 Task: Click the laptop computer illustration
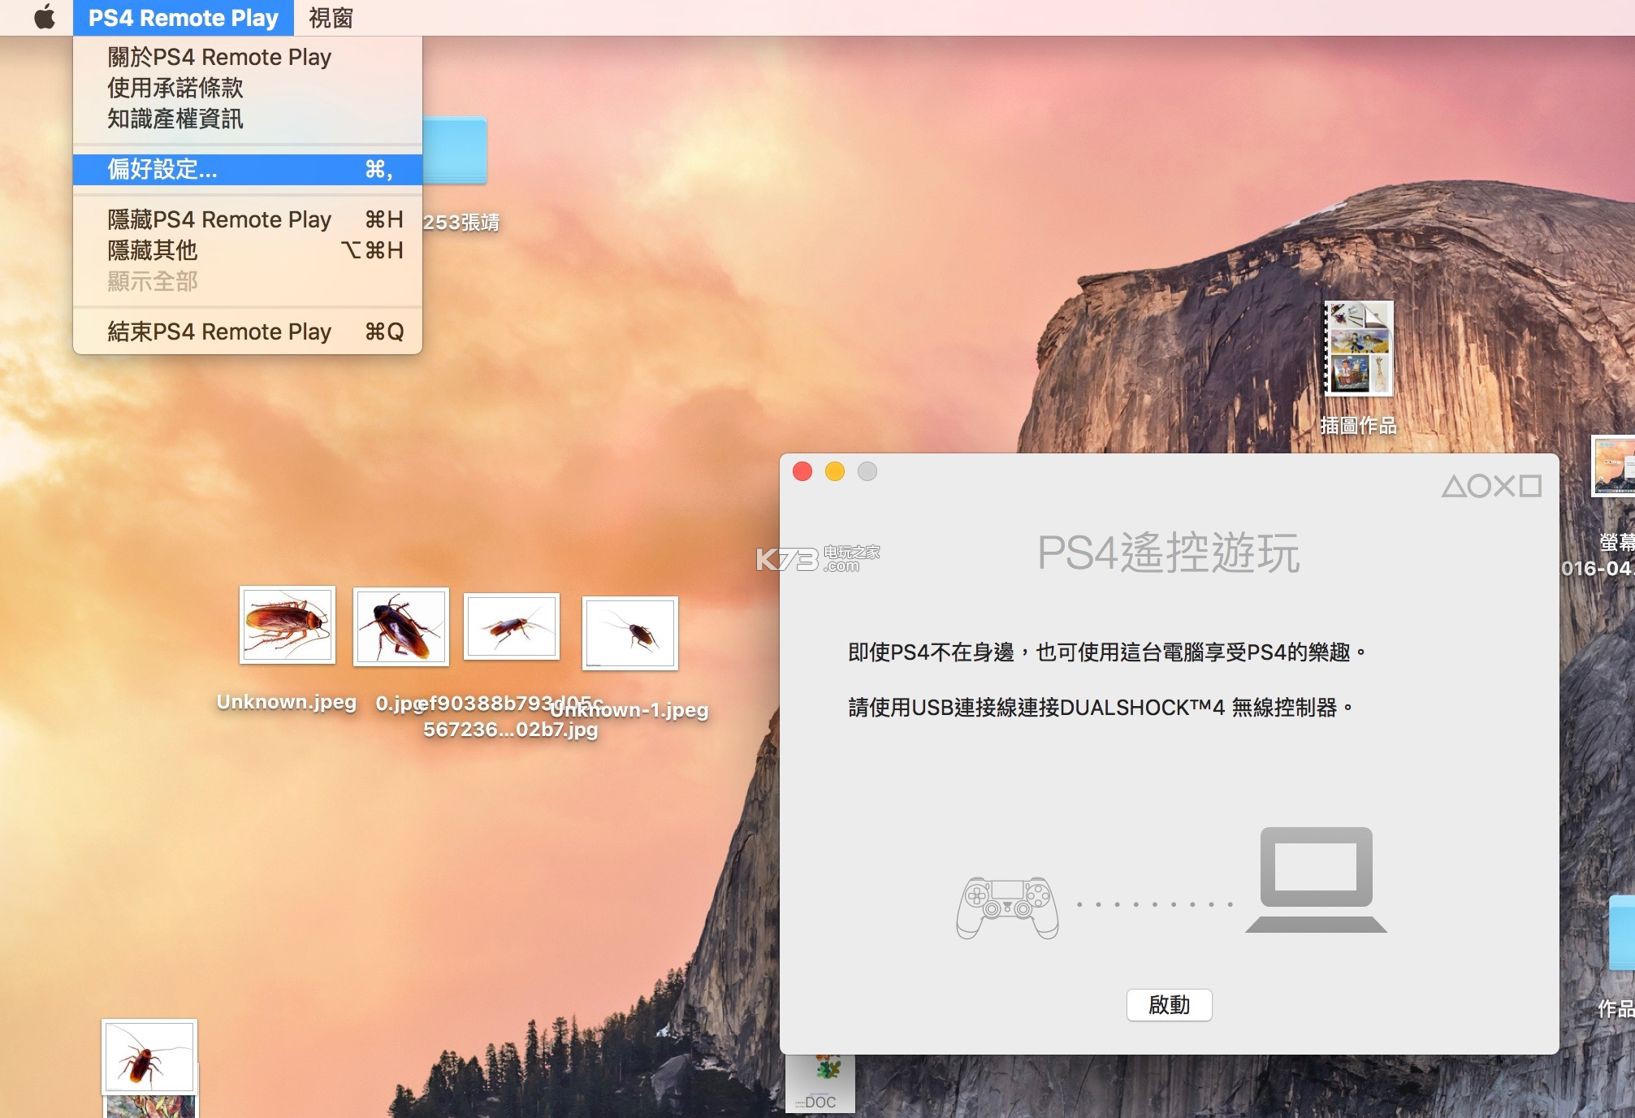click(1316, 880)
